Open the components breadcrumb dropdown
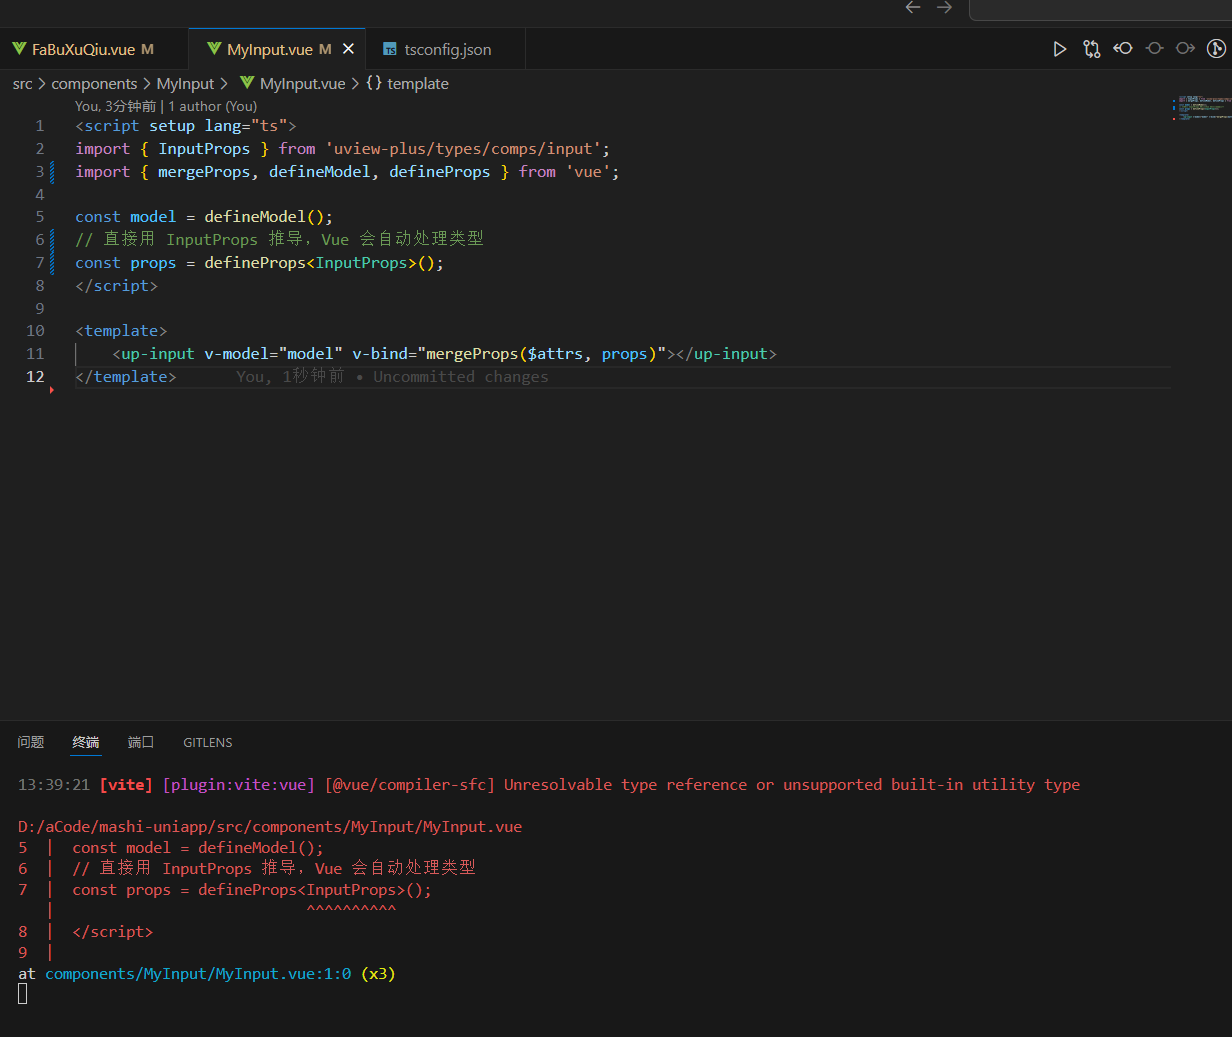1232x1037 pixels. coord(94,84)
